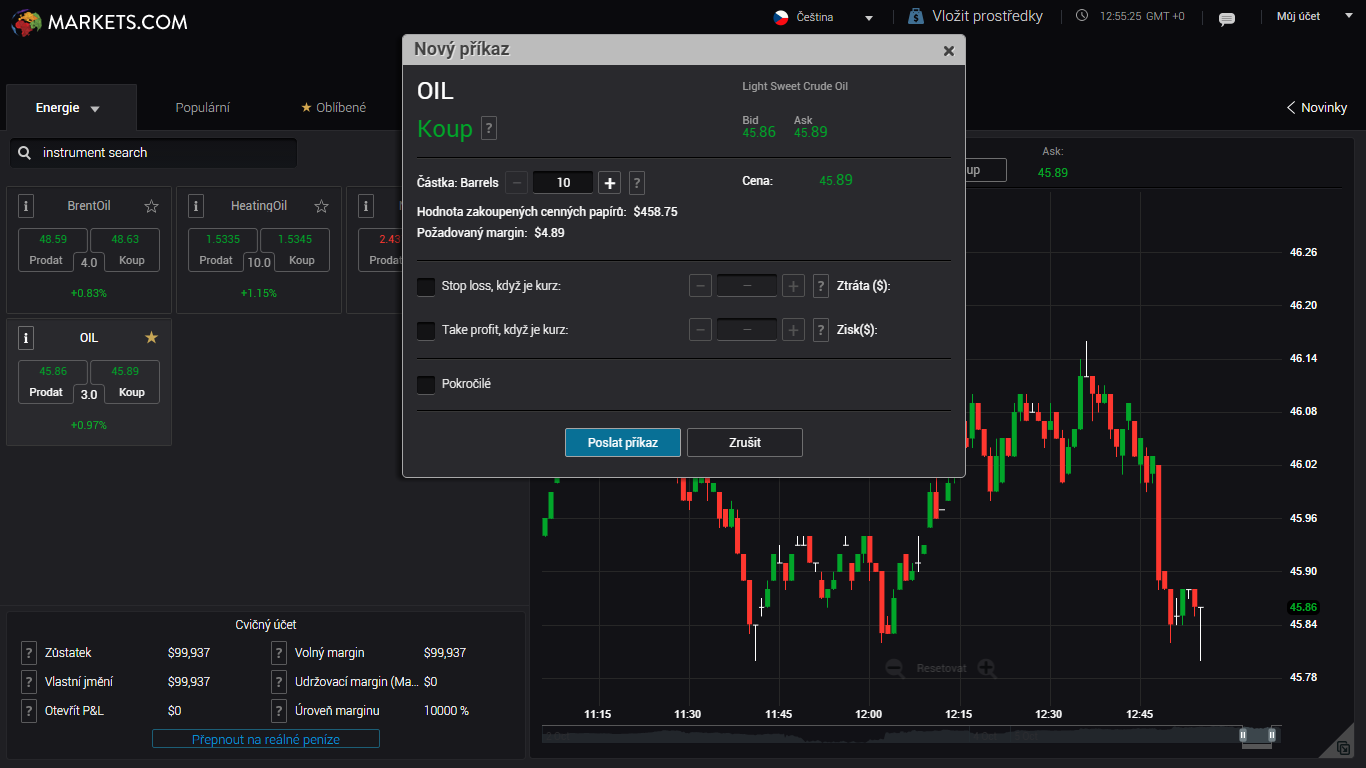The width and height of the screenshot is (1366, 768).
Task: Expand Energie category dropdown
Action: (x=71, y=108)
